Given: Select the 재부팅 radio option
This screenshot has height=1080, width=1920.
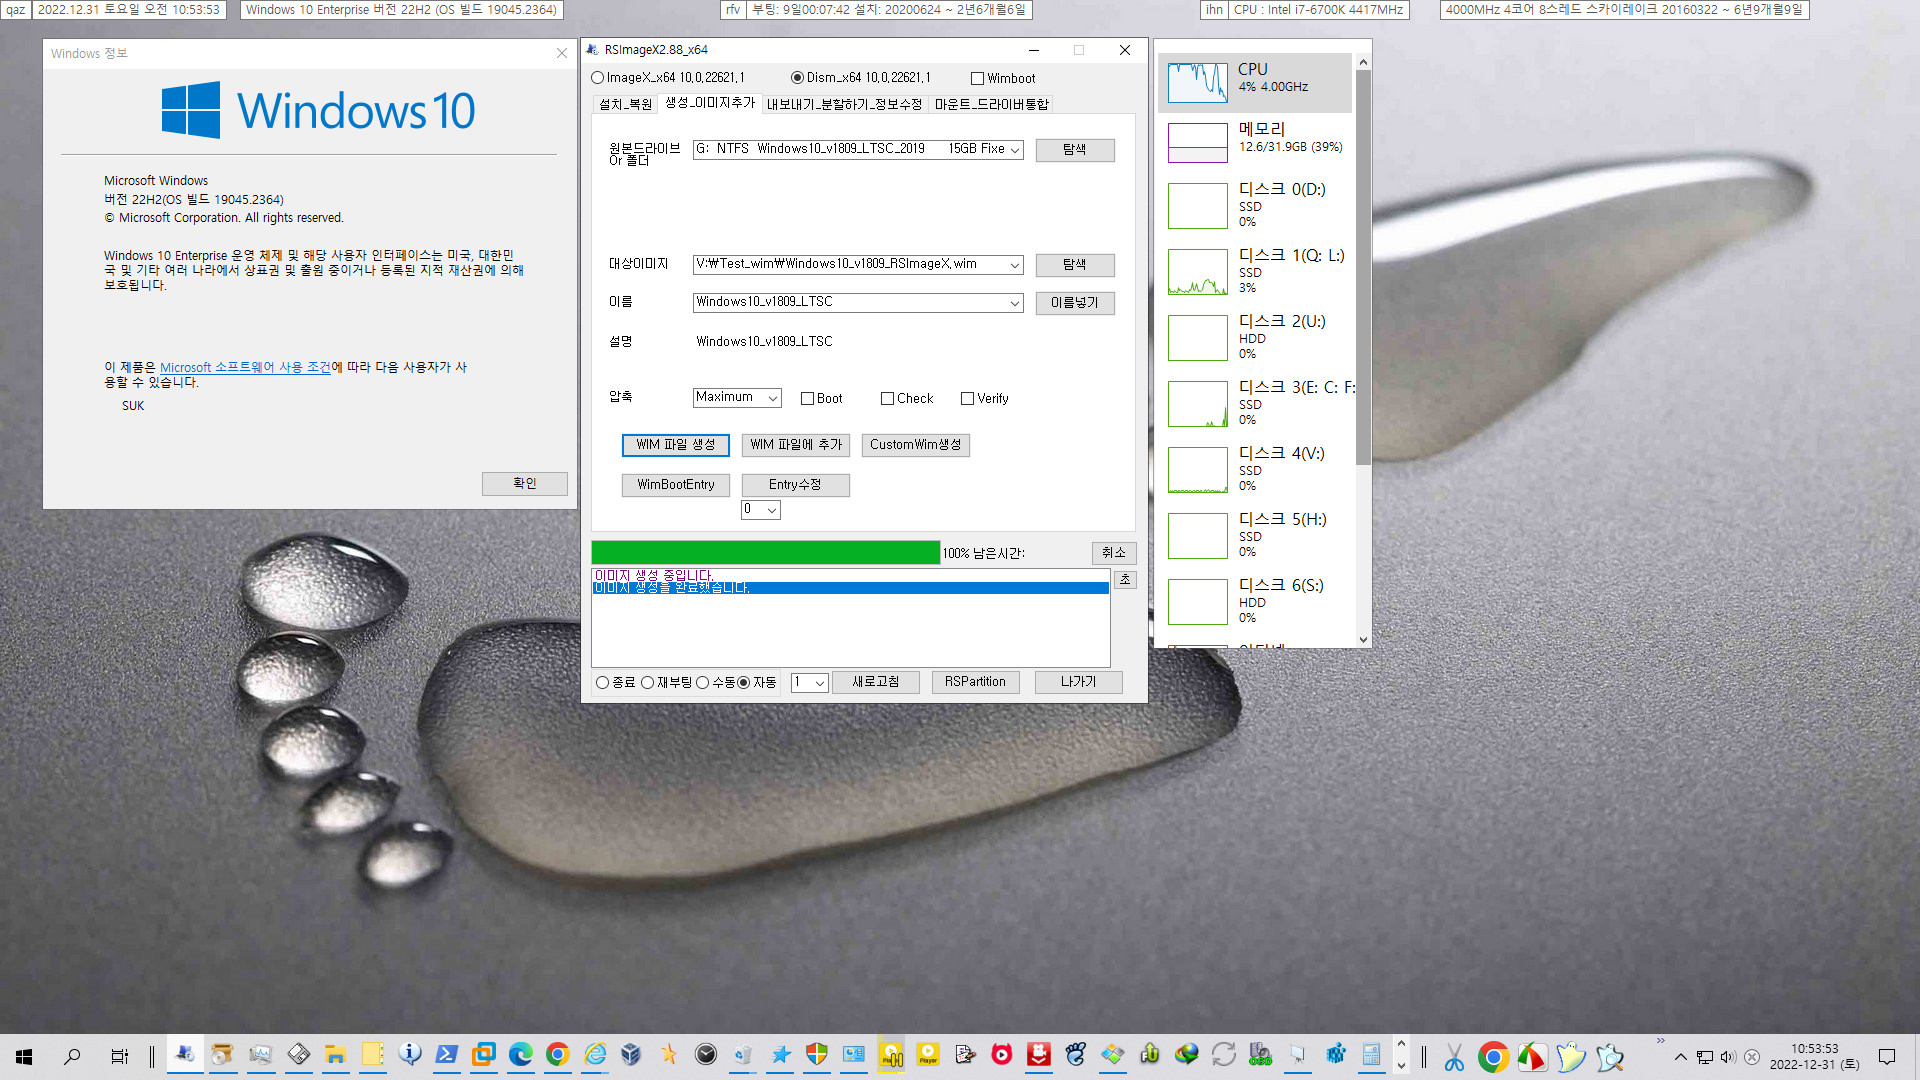Looking at the screenshot, I should [x=647, y=683].
